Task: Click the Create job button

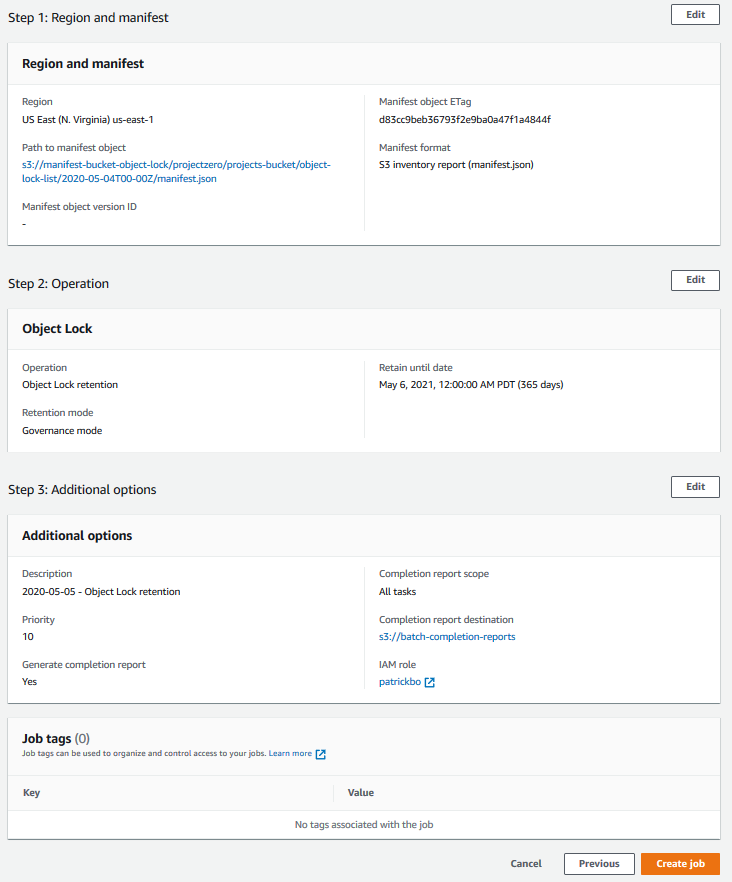Action: [680, 863]
